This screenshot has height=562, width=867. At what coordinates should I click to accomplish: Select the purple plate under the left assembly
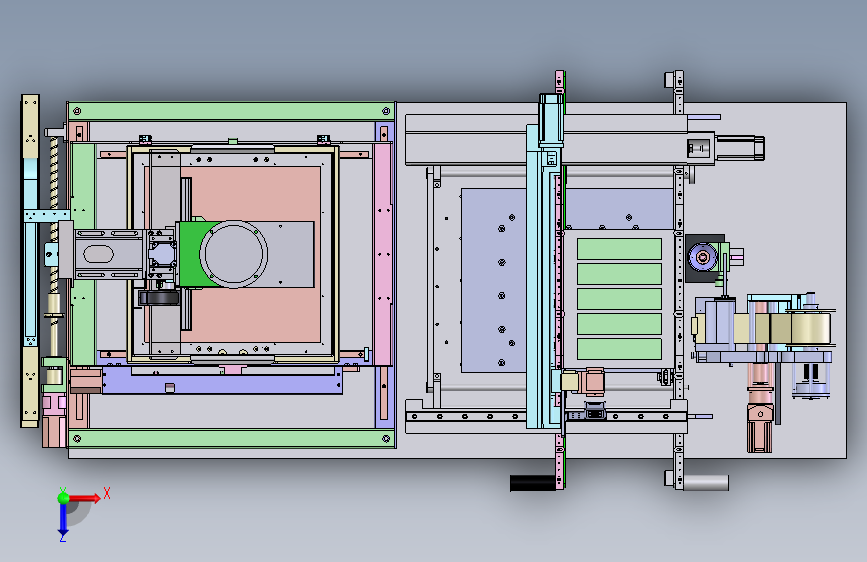[x=221, y=382]
